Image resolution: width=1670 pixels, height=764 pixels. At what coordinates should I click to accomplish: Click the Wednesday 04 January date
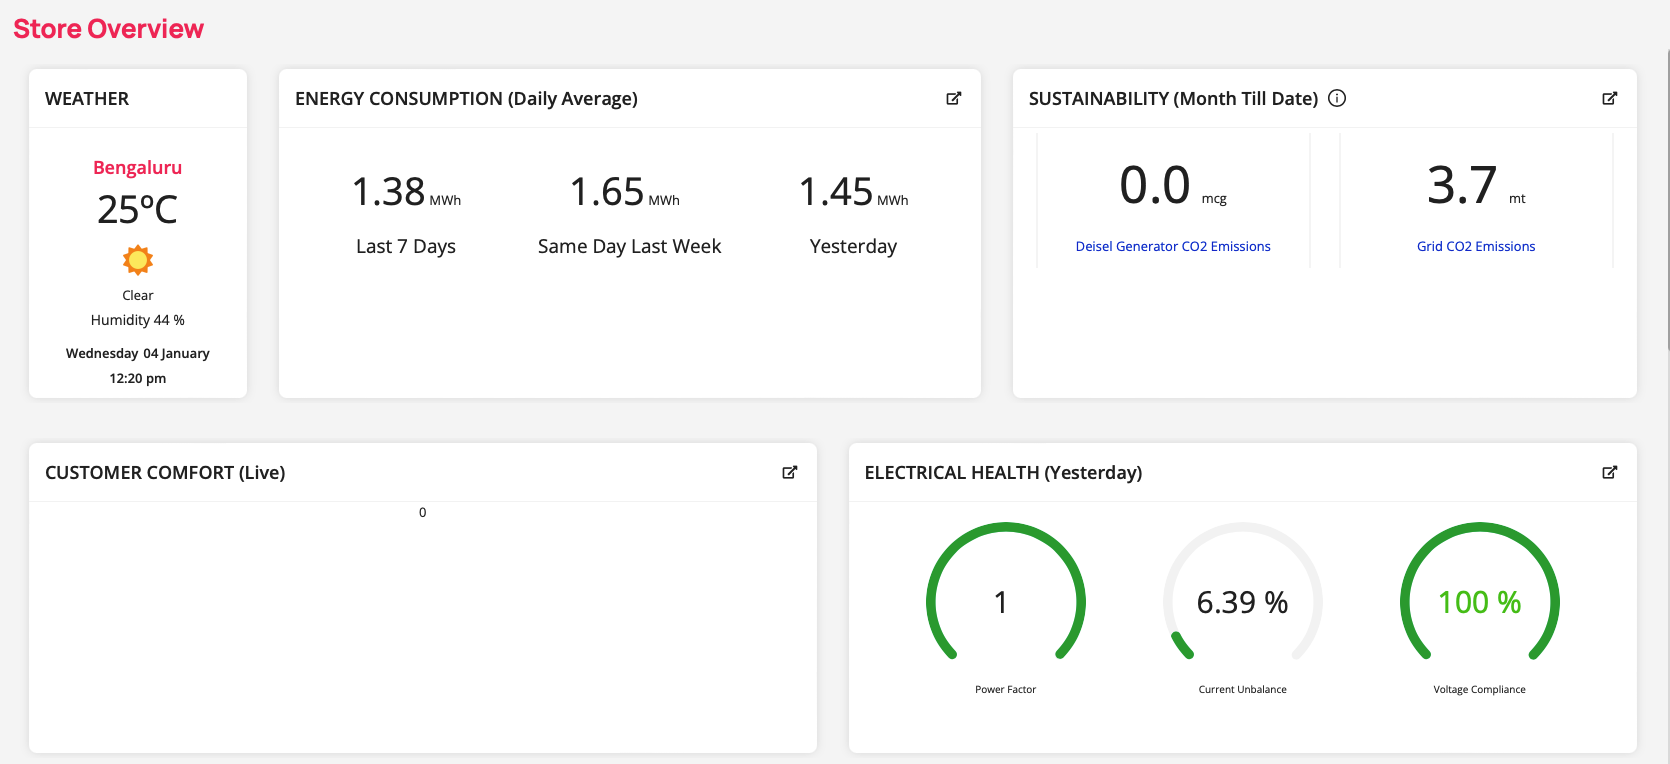pos(138,353)
